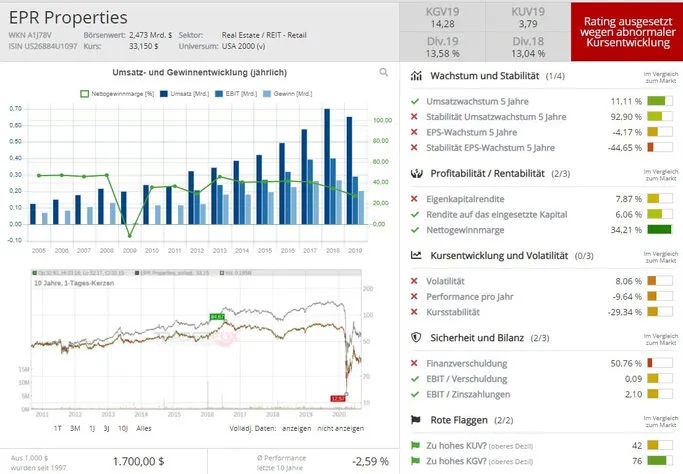Click the green check next to Umsatzwachstum 5 Jahre
The height and width of the screenshot is (474, 683).
[x=415, y=102]
